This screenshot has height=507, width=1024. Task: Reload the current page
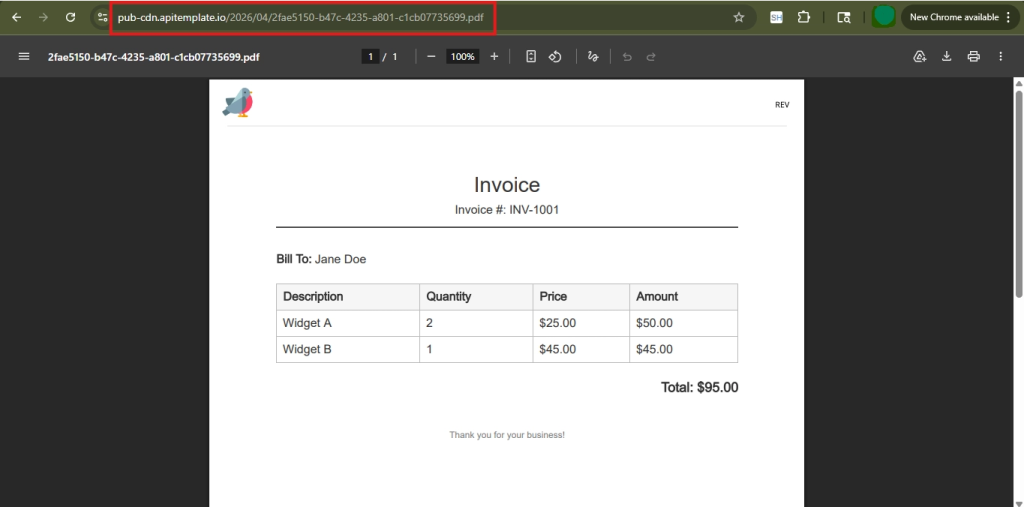(70, 17)
